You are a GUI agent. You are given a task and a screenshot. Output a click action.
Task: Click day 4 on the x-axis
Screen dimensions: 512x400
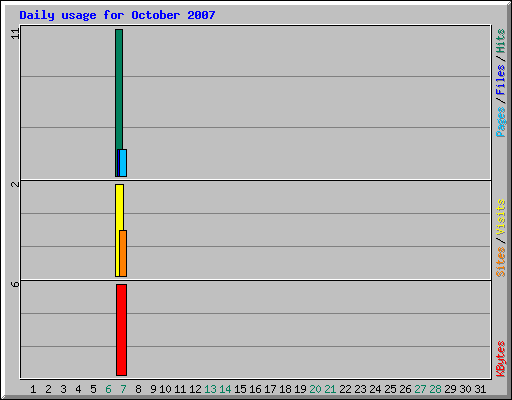[x=78, y=389]
